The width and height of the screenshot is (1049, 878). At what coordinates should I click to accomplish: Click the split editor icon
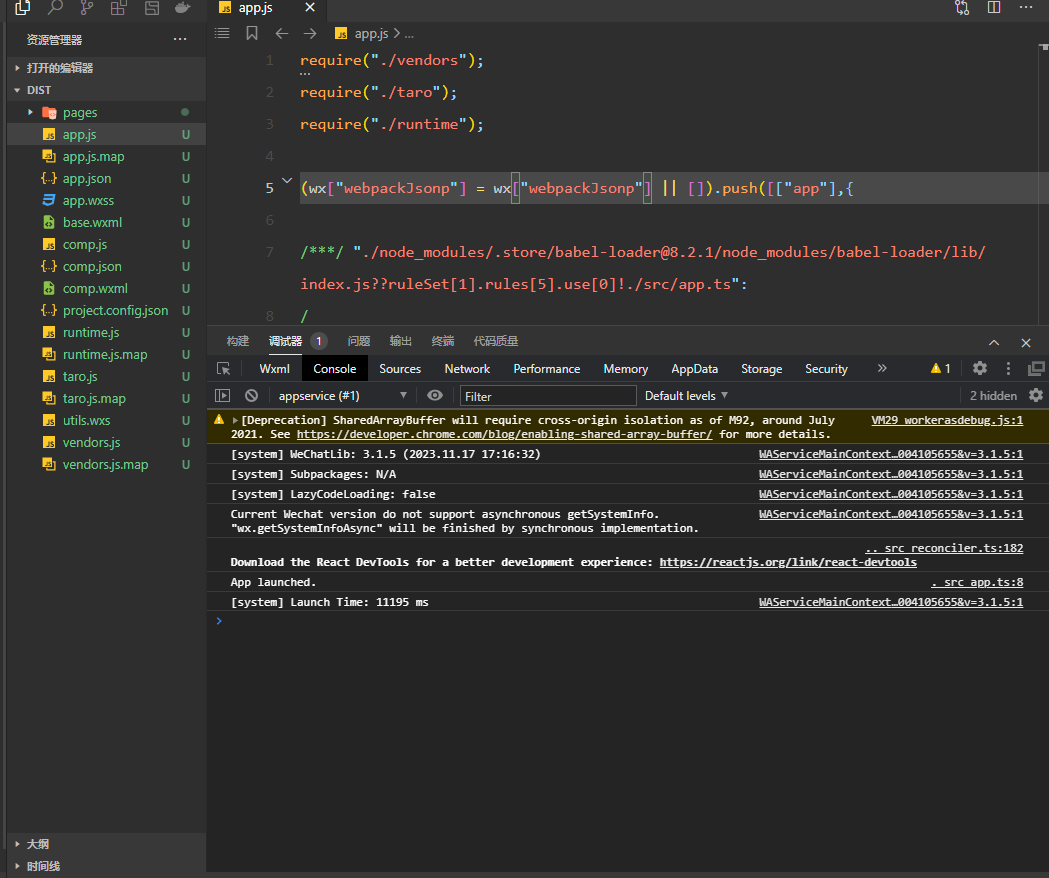pyautogui.click(x=993, y=8)
